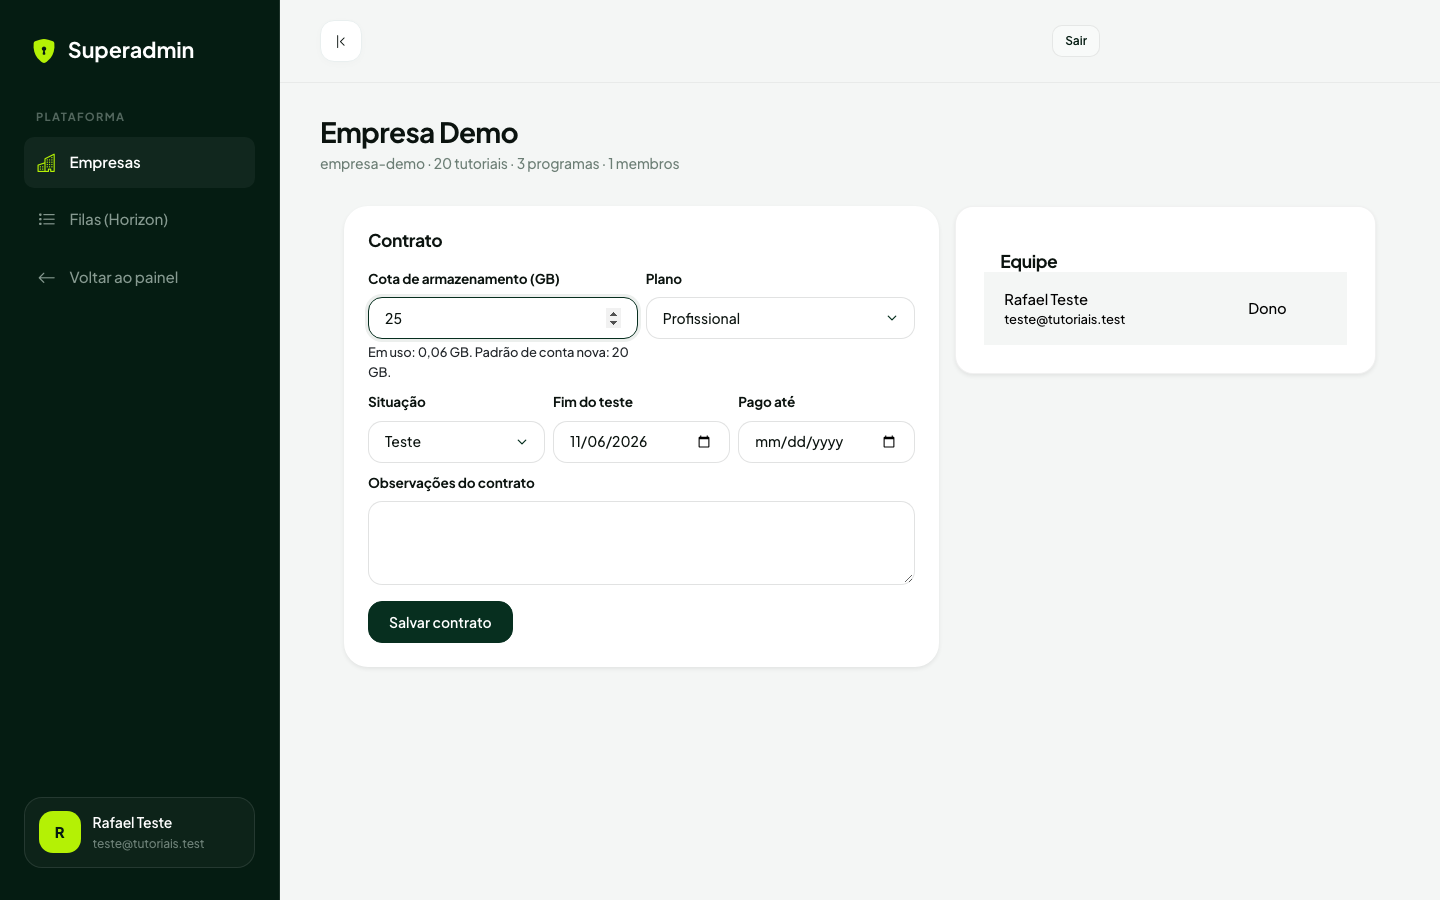Expand the Situação dropdown showing Teste
The width and height of the screenshot is (1440, 900).
click(x=456, y=442)
